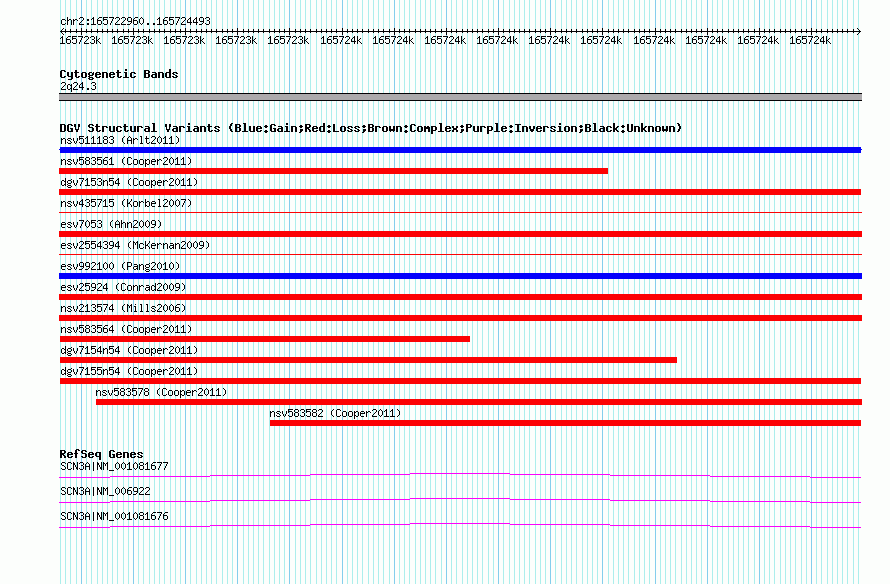Open variant esv25924 (Conrad2009) label
This screenshot has width=890, height=584.
123,287
